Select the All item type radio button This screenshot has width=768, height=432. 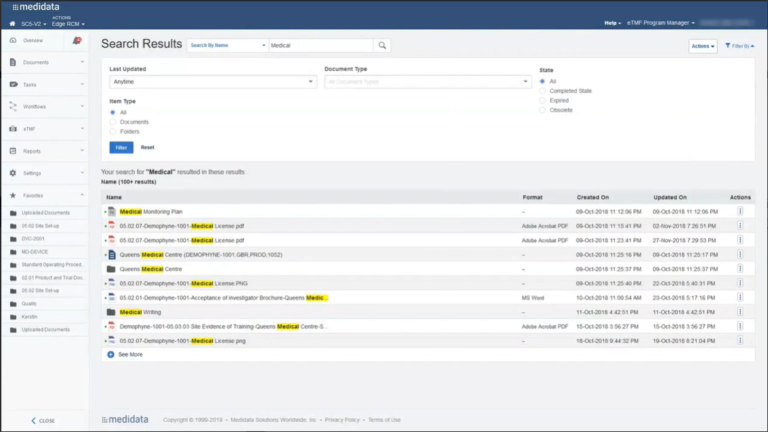click(113, 113)
